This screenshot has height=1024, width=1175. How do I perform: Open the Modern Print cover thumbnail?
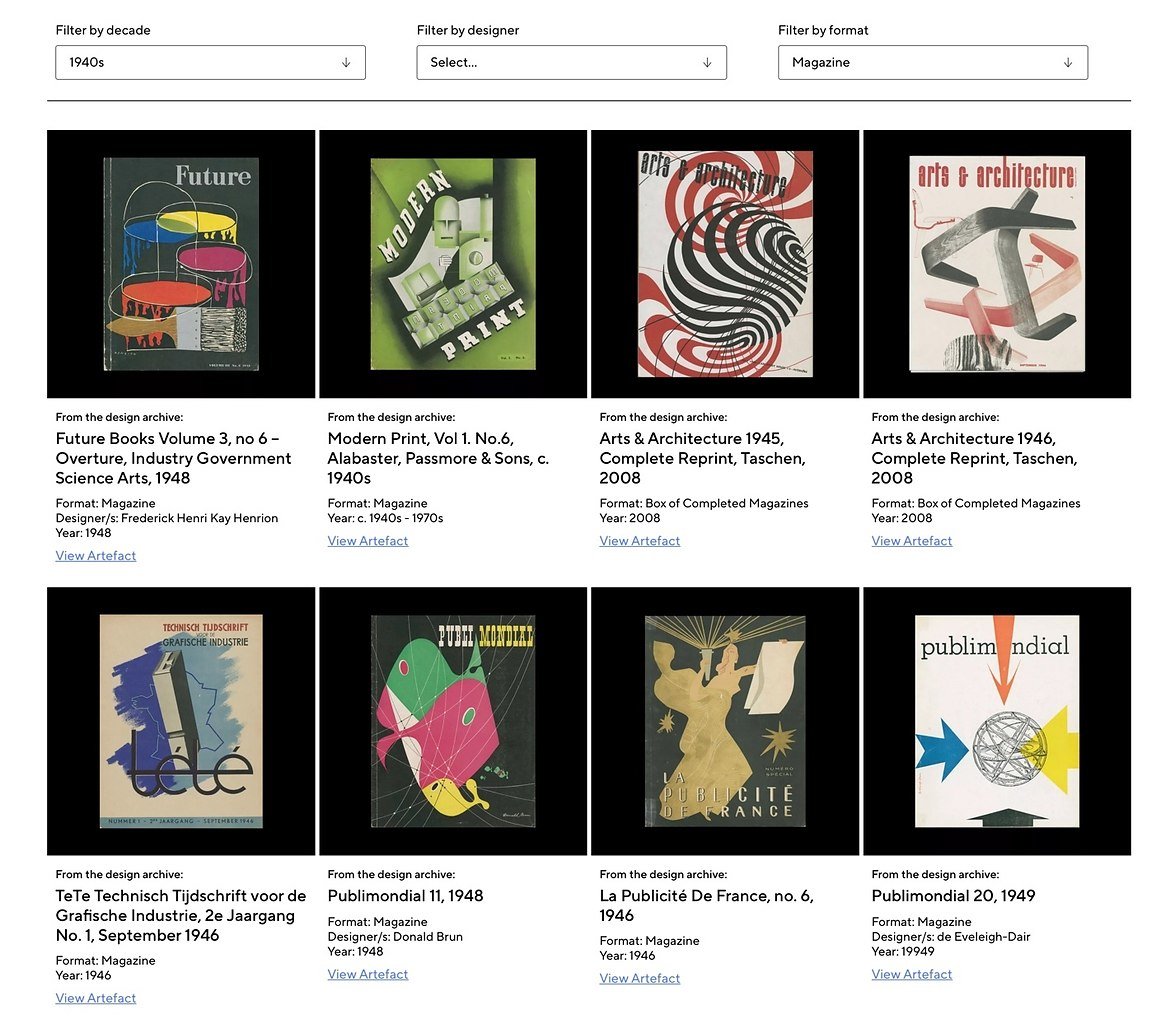click(x=453, y=264)
